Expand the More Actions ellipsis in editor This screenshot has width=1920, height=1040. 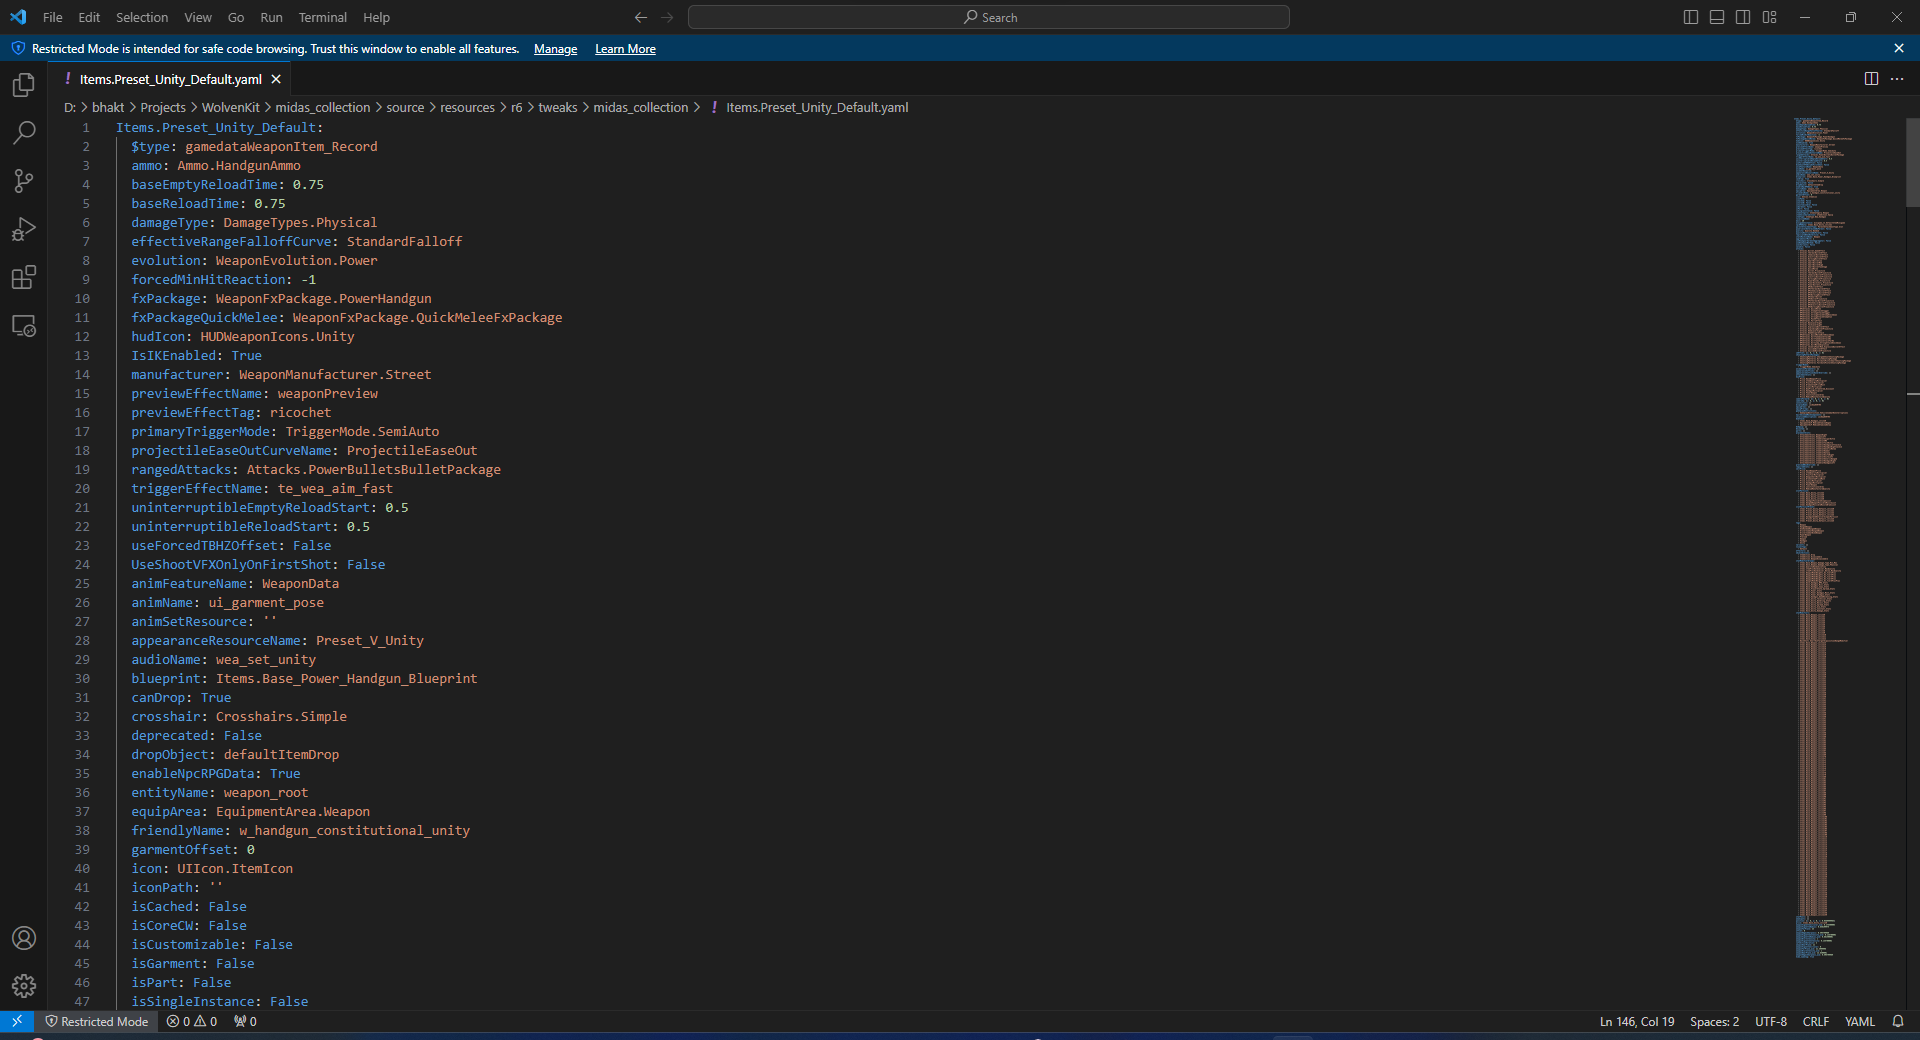pos(1897,79)
